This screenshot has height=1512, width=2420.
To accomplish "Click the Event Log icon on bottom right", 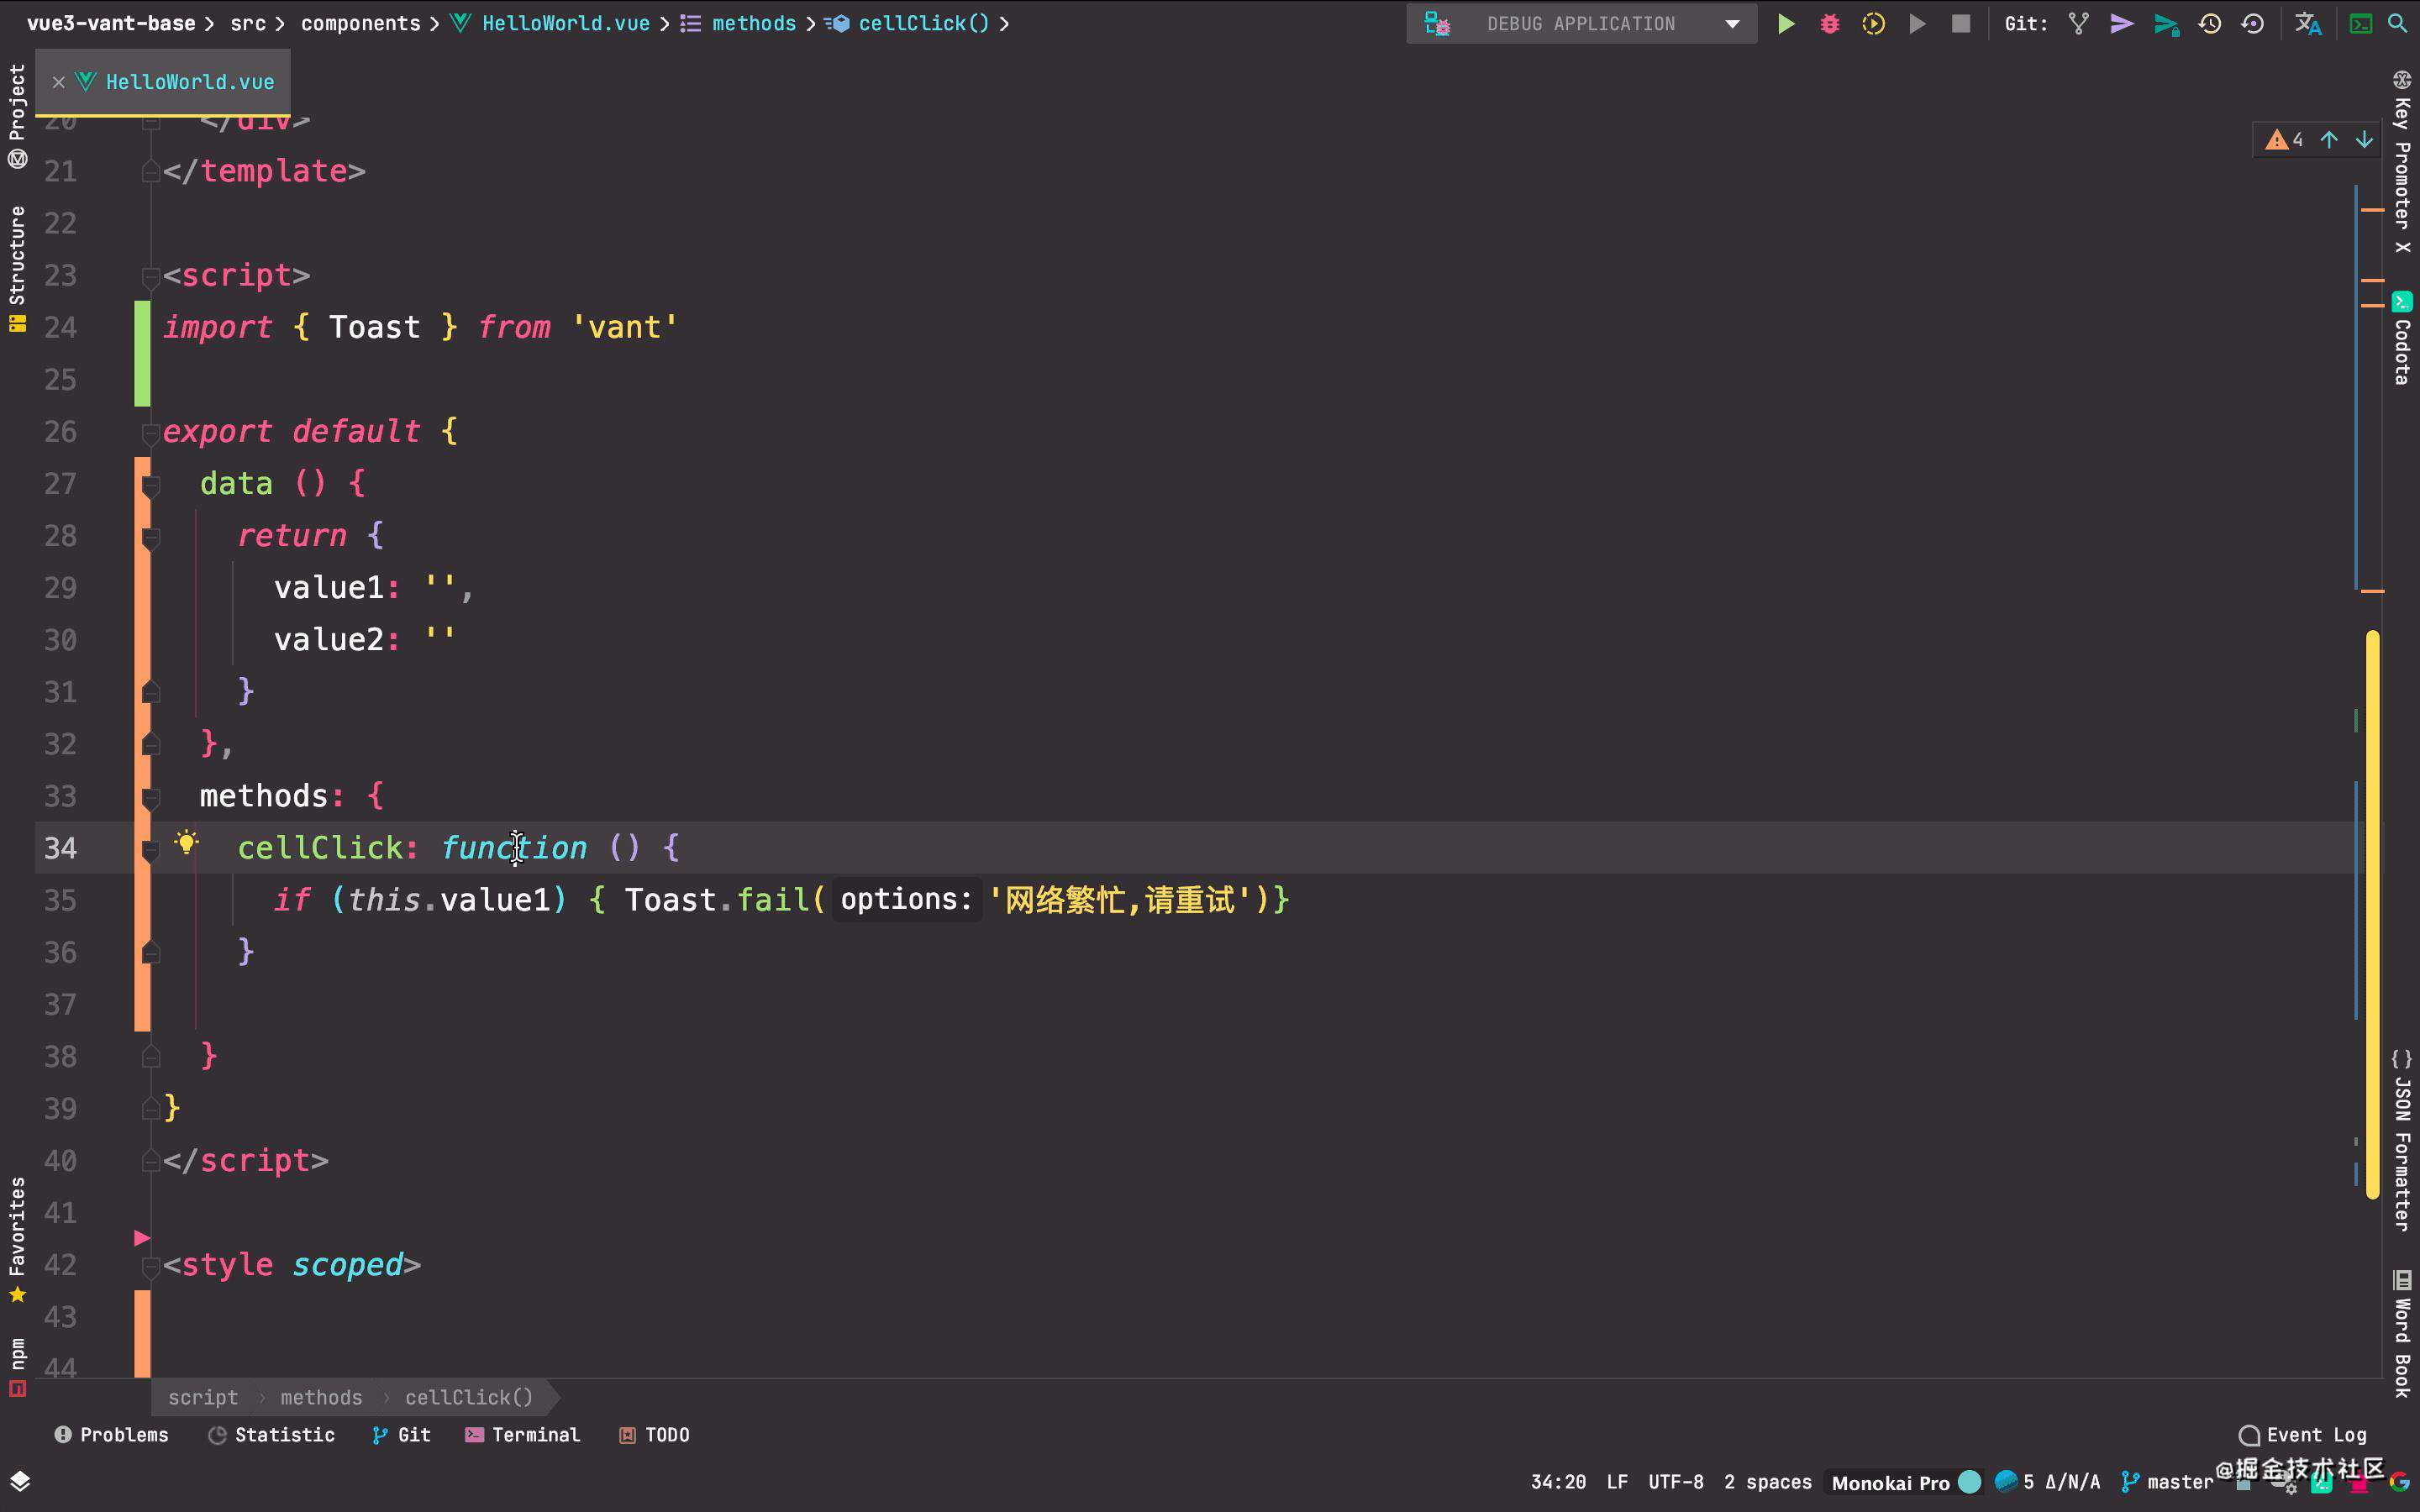I will tap(2253, 1434).
